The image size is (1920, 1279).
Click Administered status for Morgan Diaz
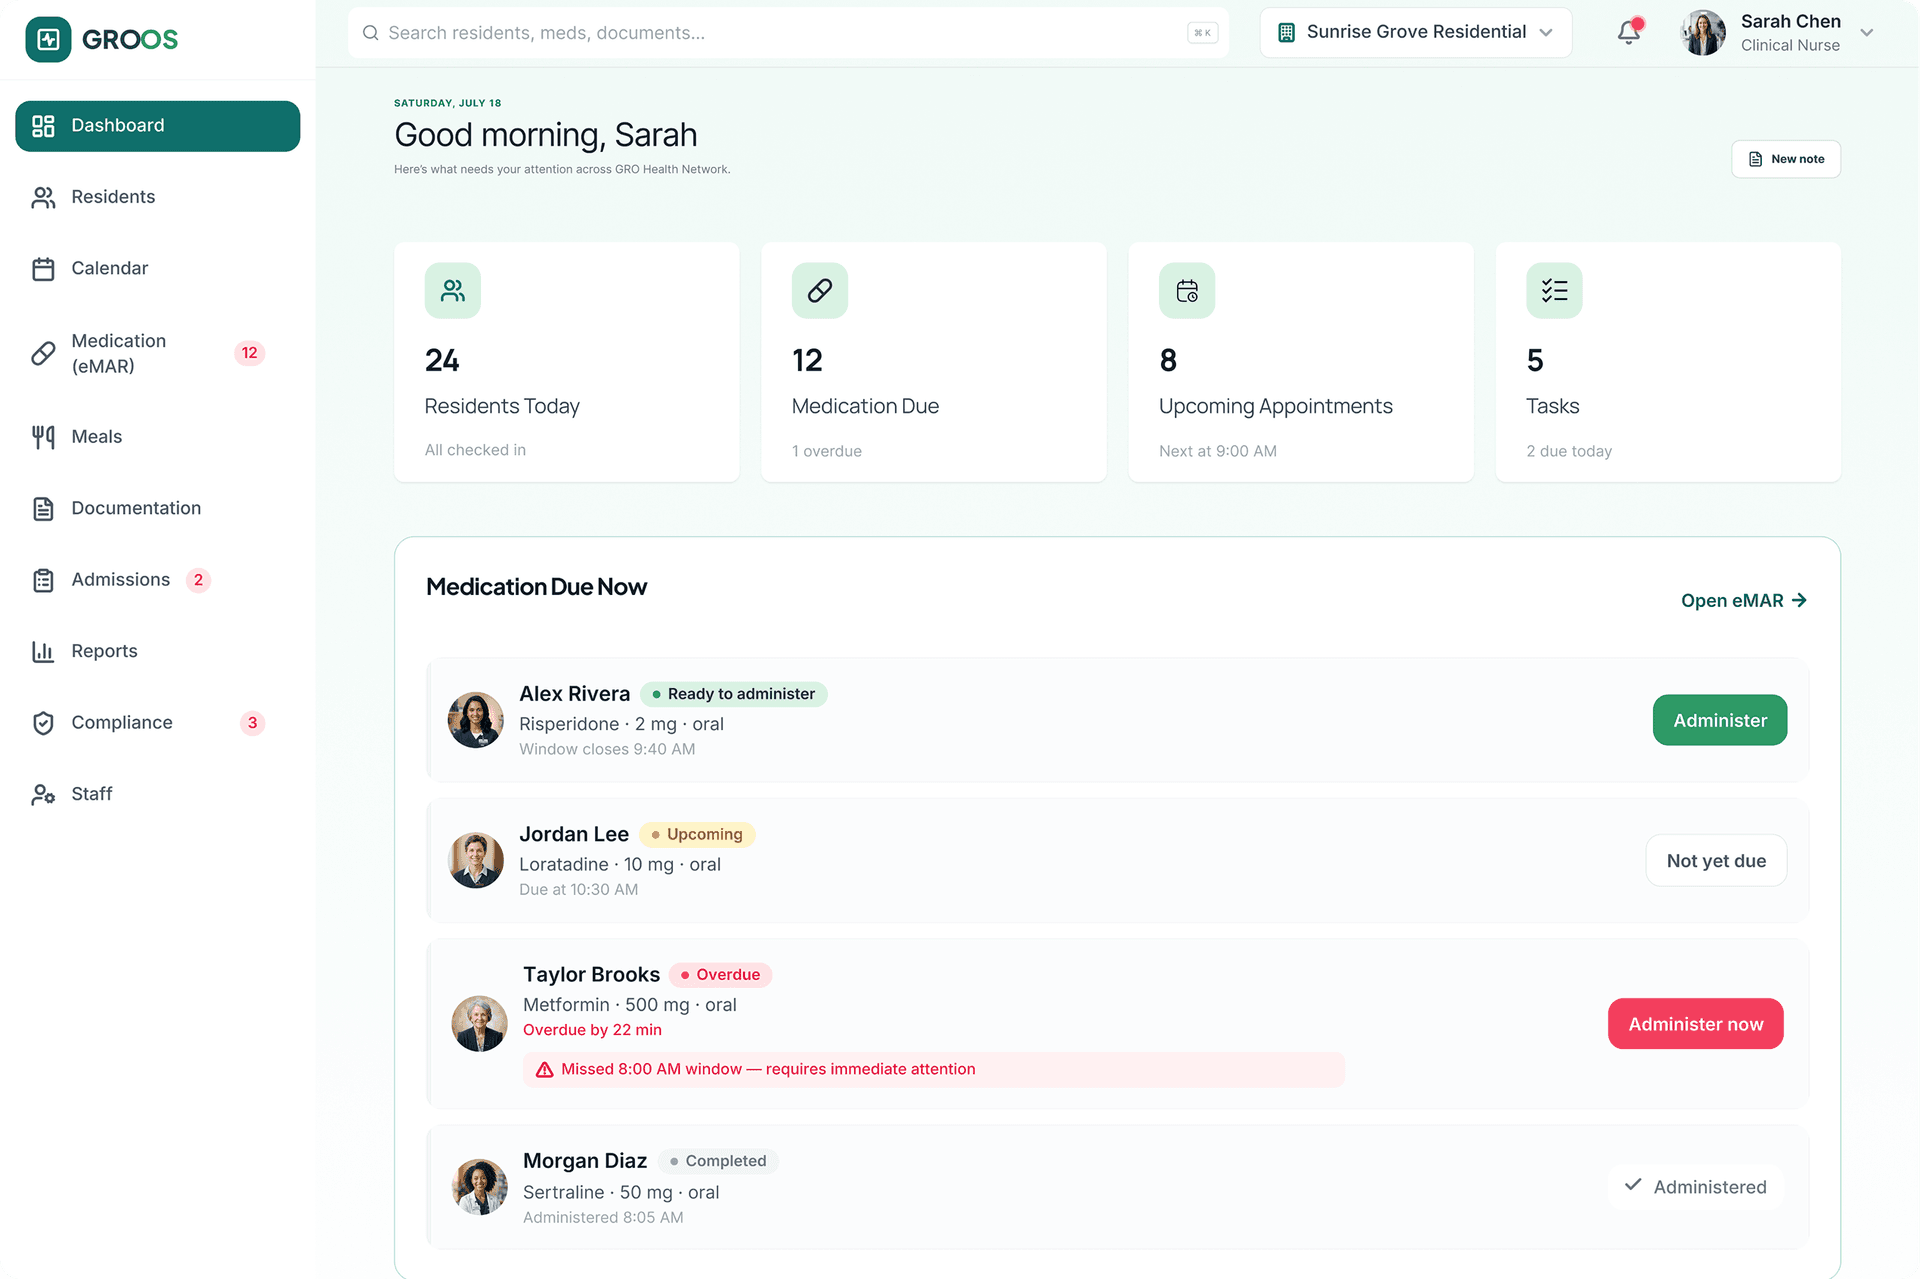[x=1696, y=1187]
